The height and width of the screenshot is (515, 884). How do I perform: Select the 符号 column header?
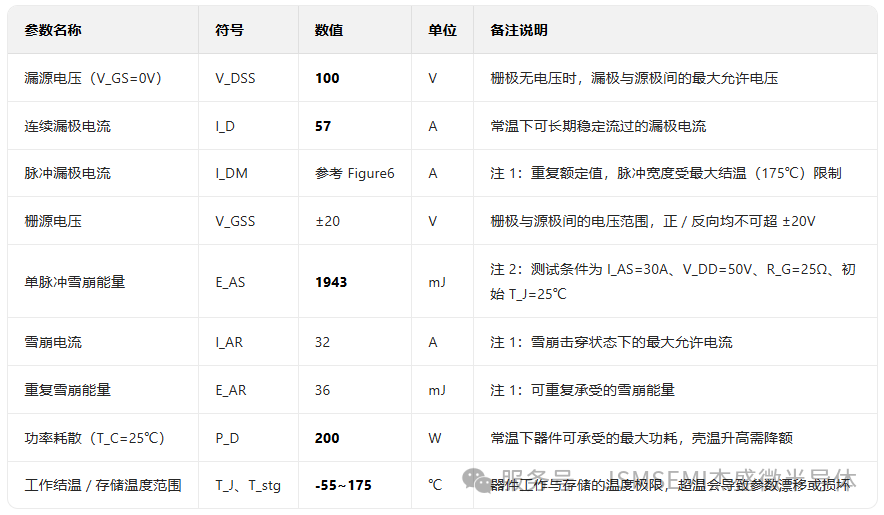click(x=229, y=30)
